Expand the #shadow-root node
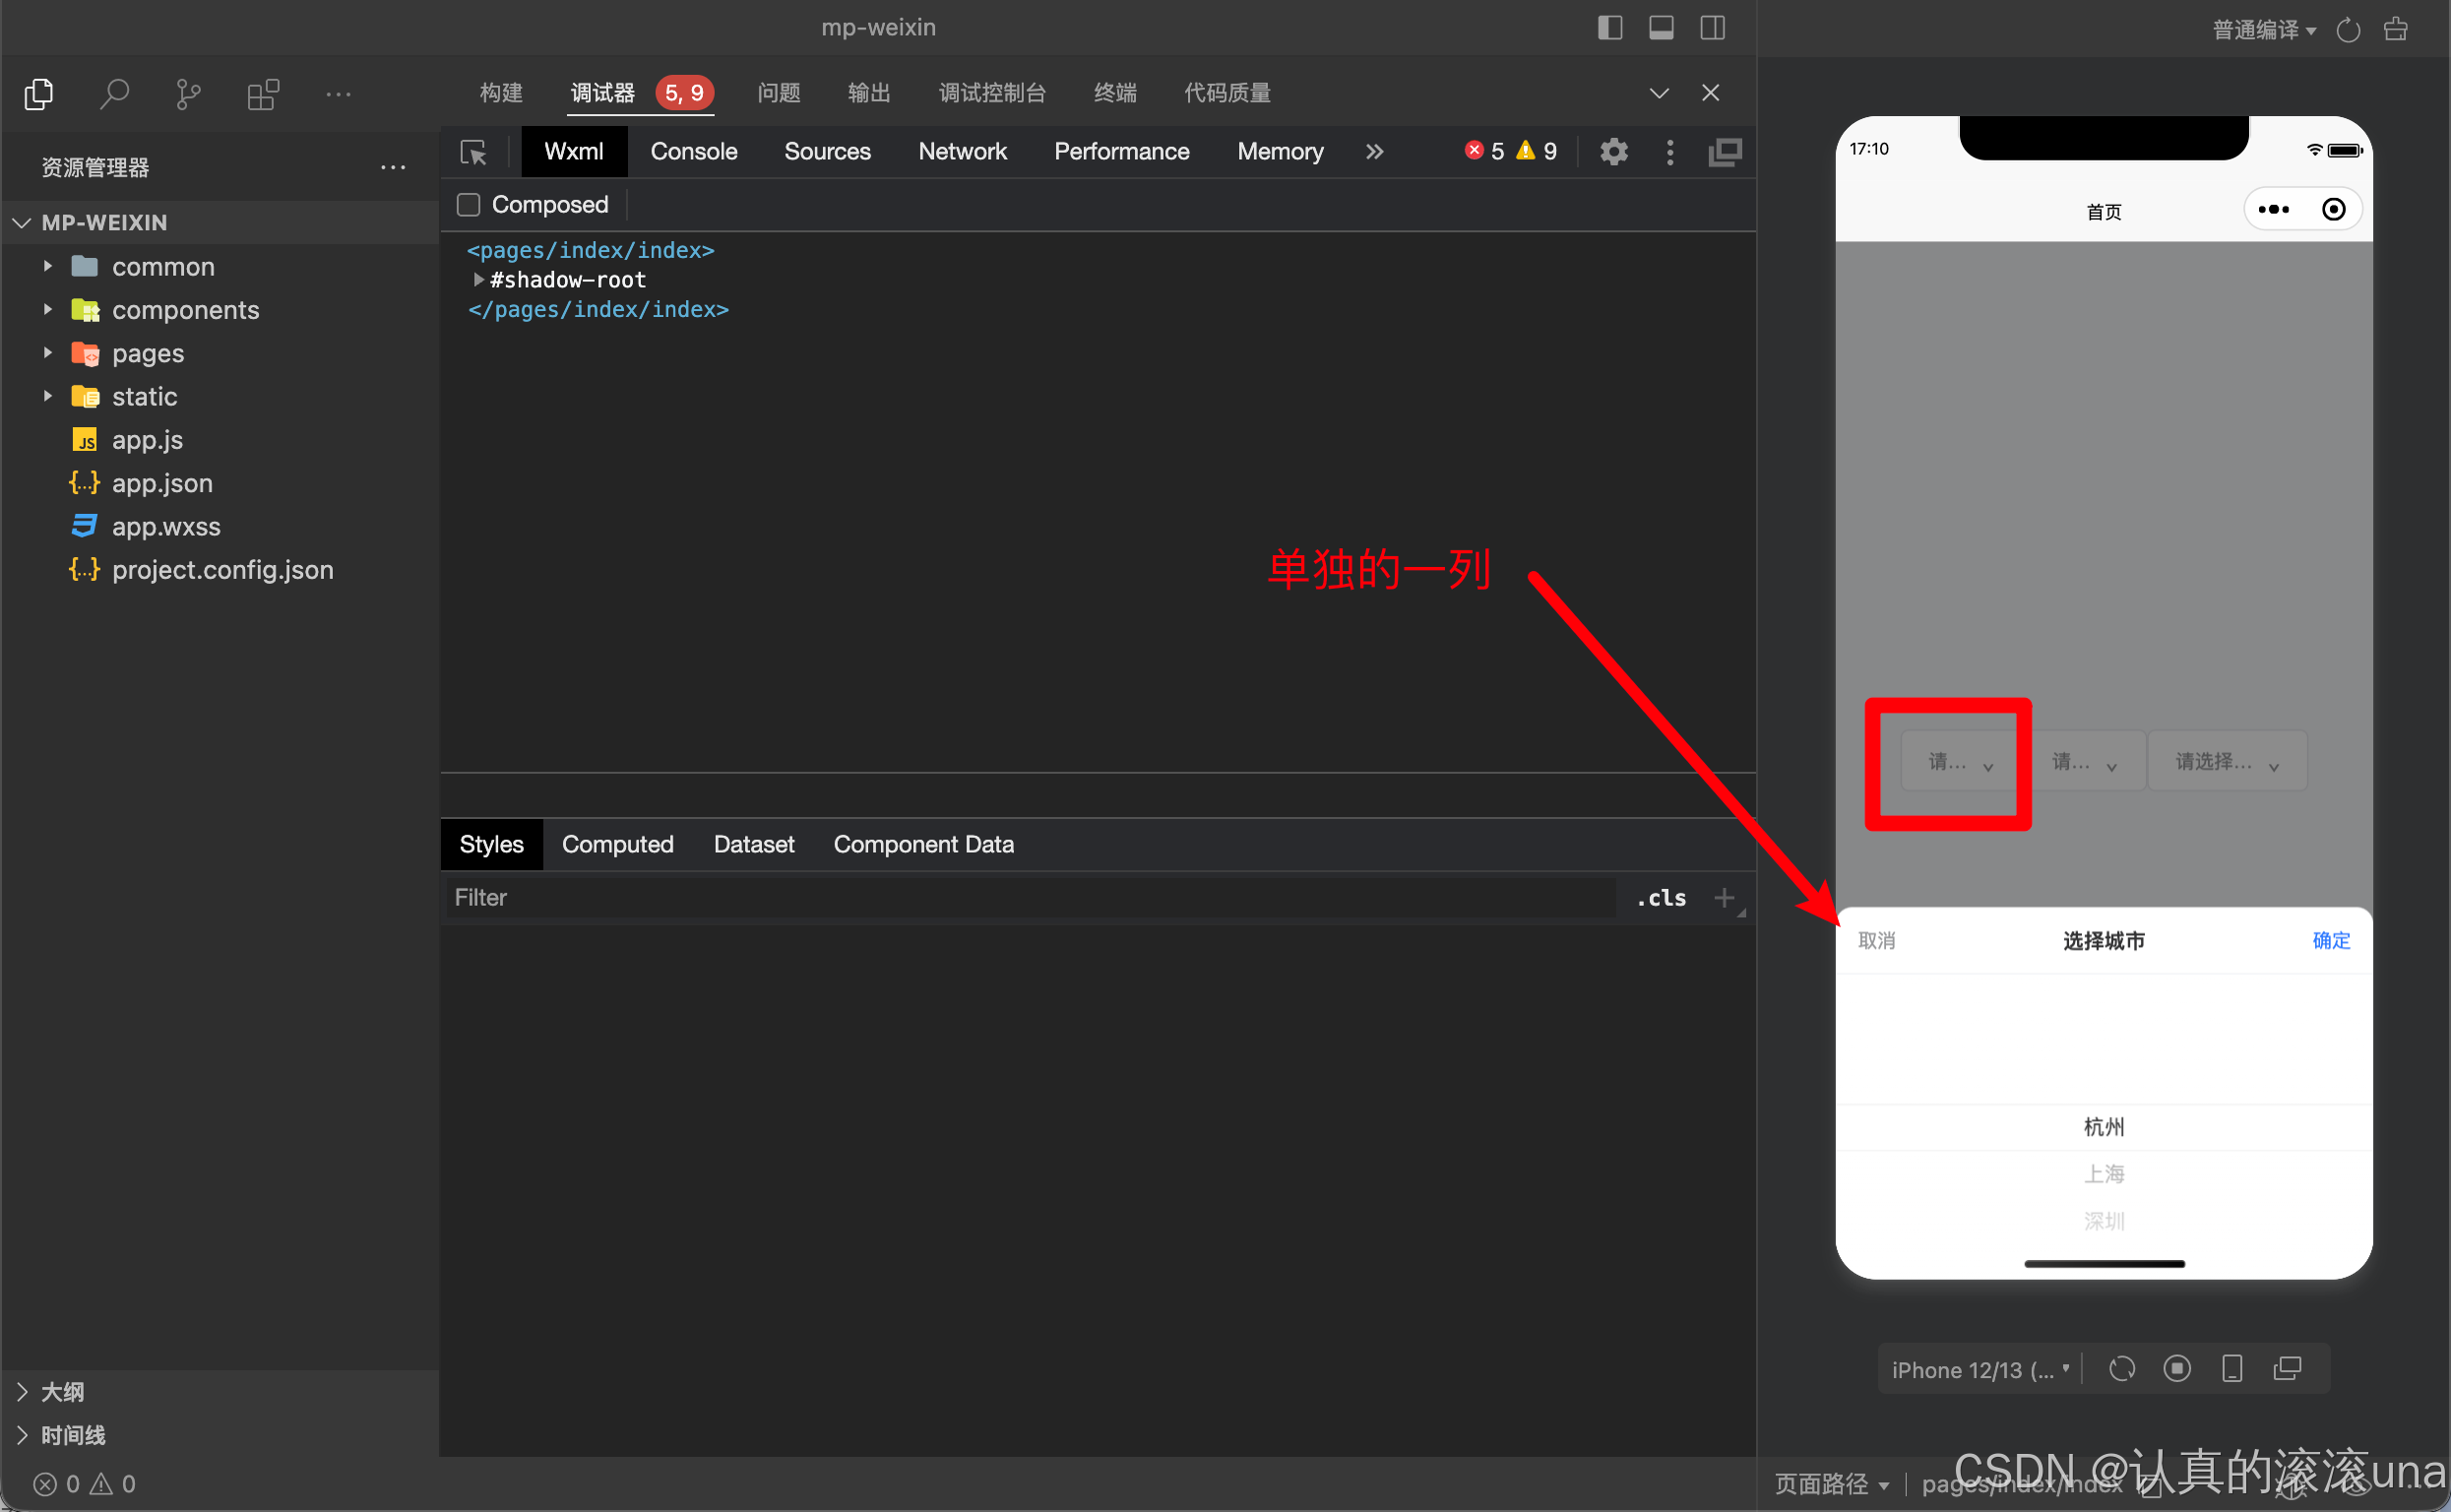The width and height of the screenshot is (2451, 1512). (x=479, y=280)
